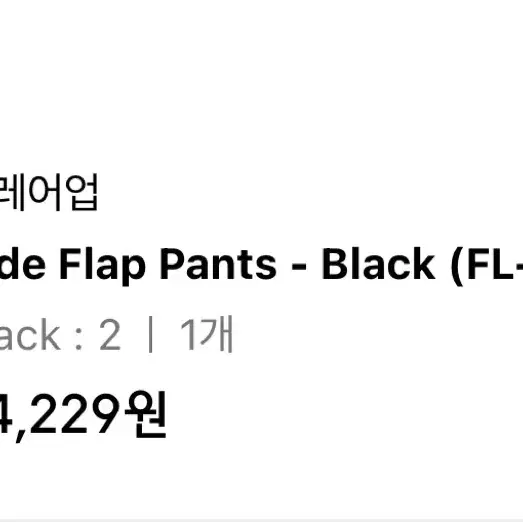
Task: Click the '업' character of the brand name
Action: (x=81, y=192)
